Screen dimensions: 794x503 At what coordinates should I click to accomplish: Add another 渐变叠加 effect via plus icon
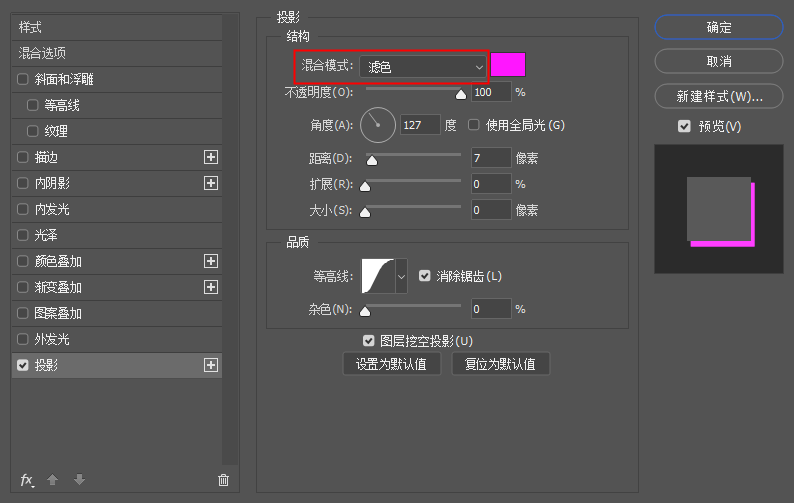(x=211, y=287)
